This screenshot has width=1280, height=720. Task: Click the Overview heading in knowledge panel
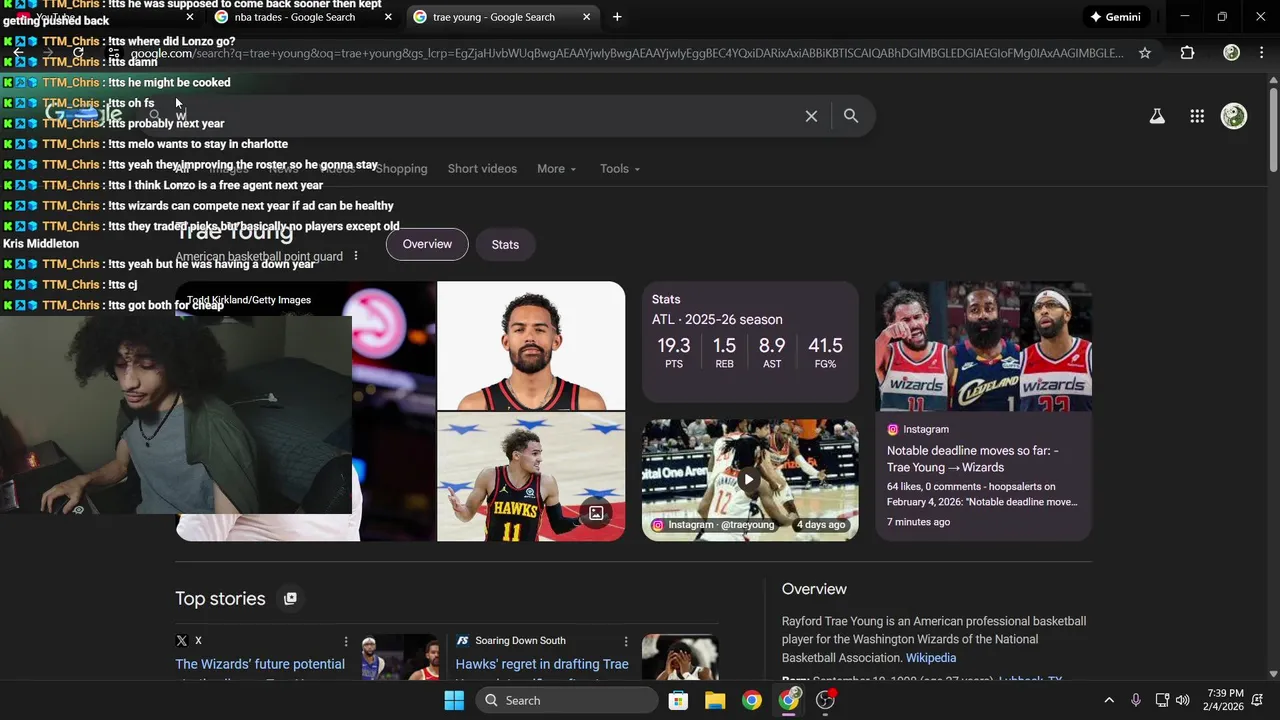pyautogui.click(x=814, y=589)
